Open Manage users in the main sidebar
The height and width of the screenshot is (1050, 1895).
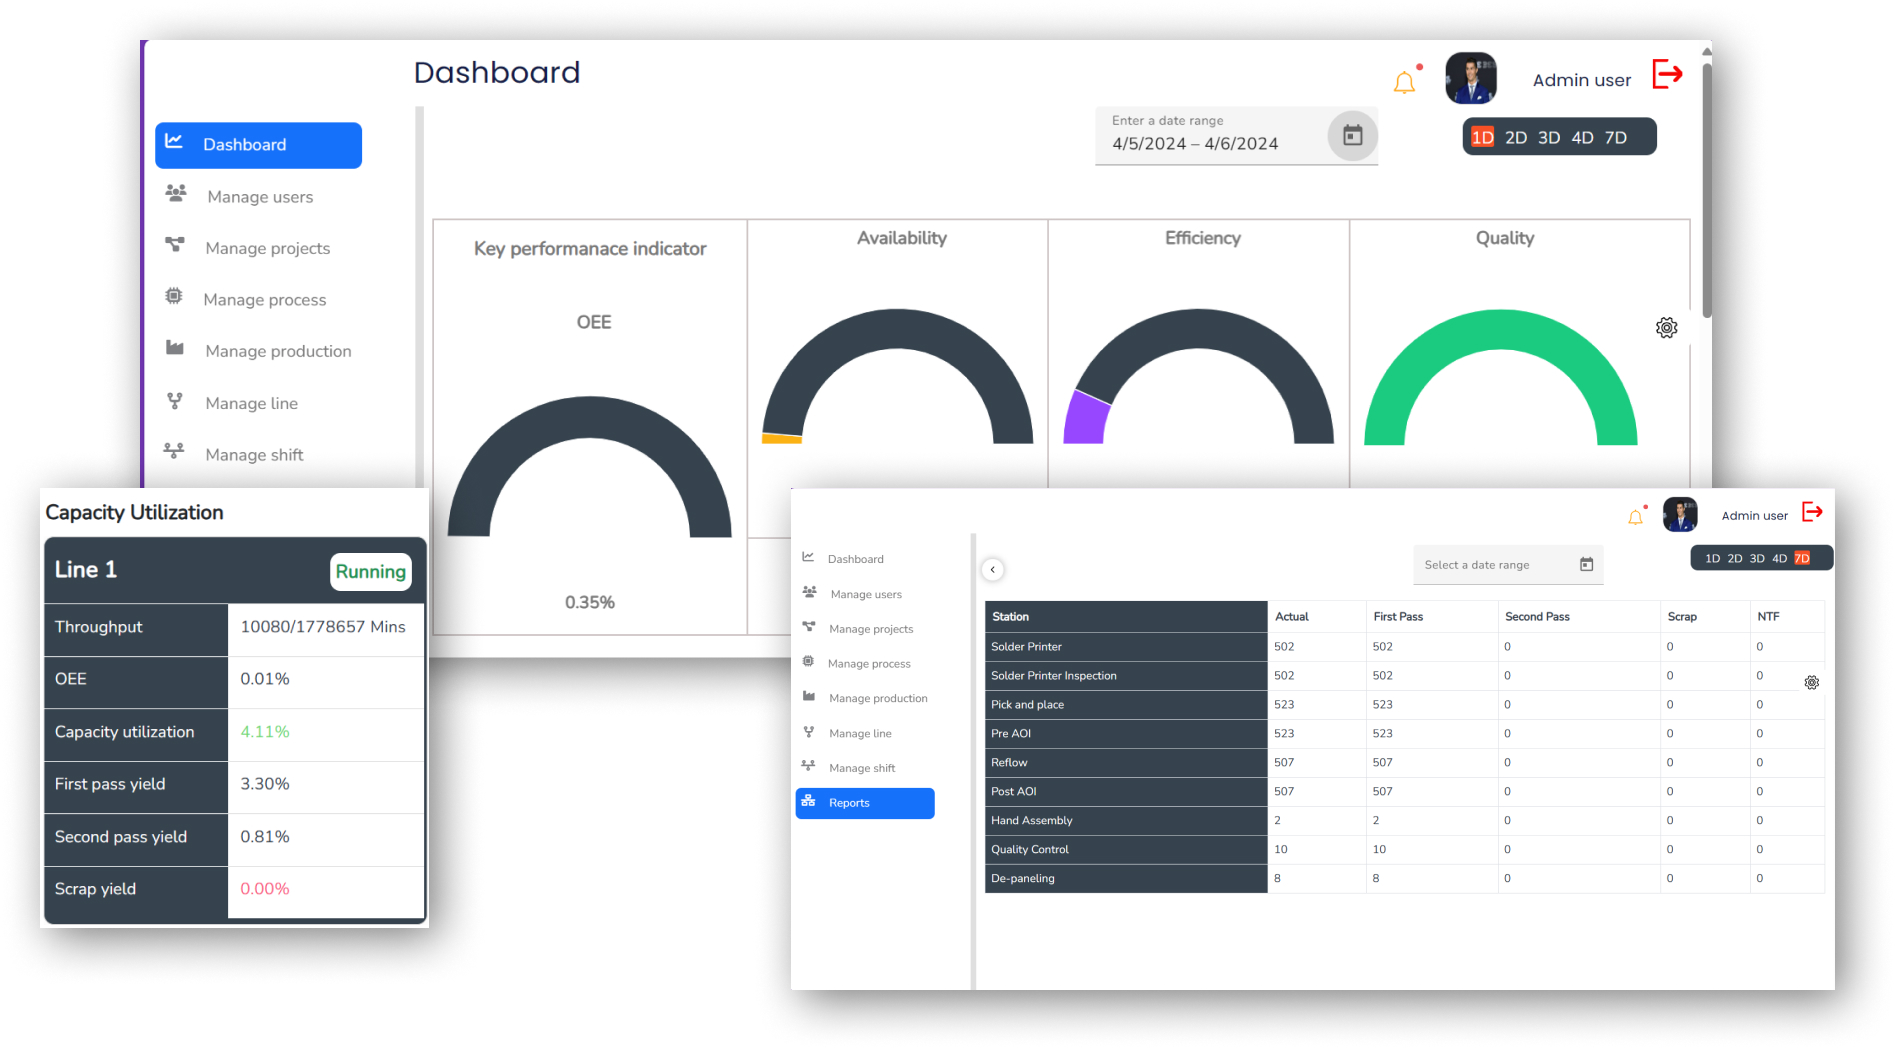point(260,197)
